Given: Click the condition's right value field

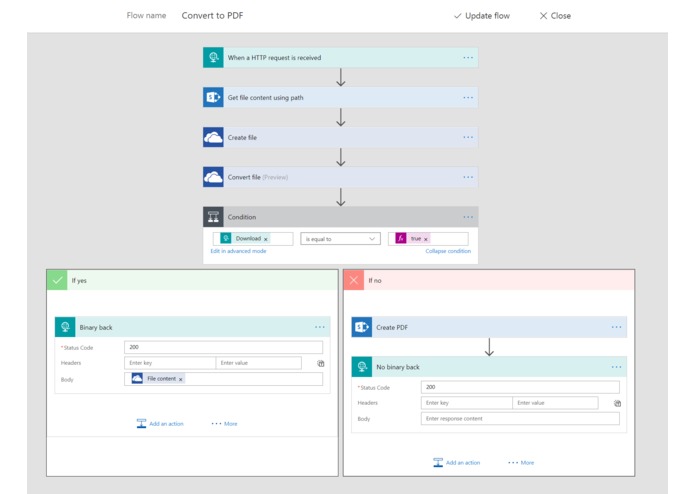Looking at the screenshot, I should click(x=428, y=239).
